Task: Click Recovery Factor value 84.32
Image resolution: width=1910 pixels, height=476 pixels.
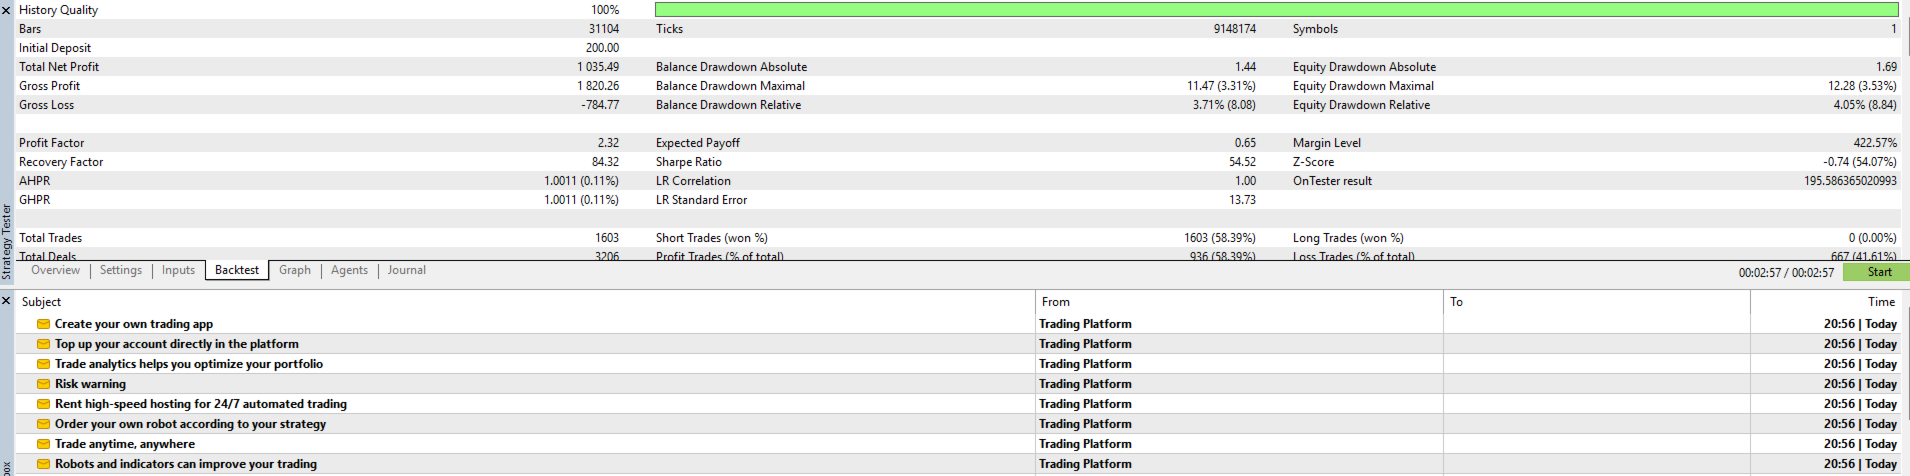Action: (x=605, y=162)
